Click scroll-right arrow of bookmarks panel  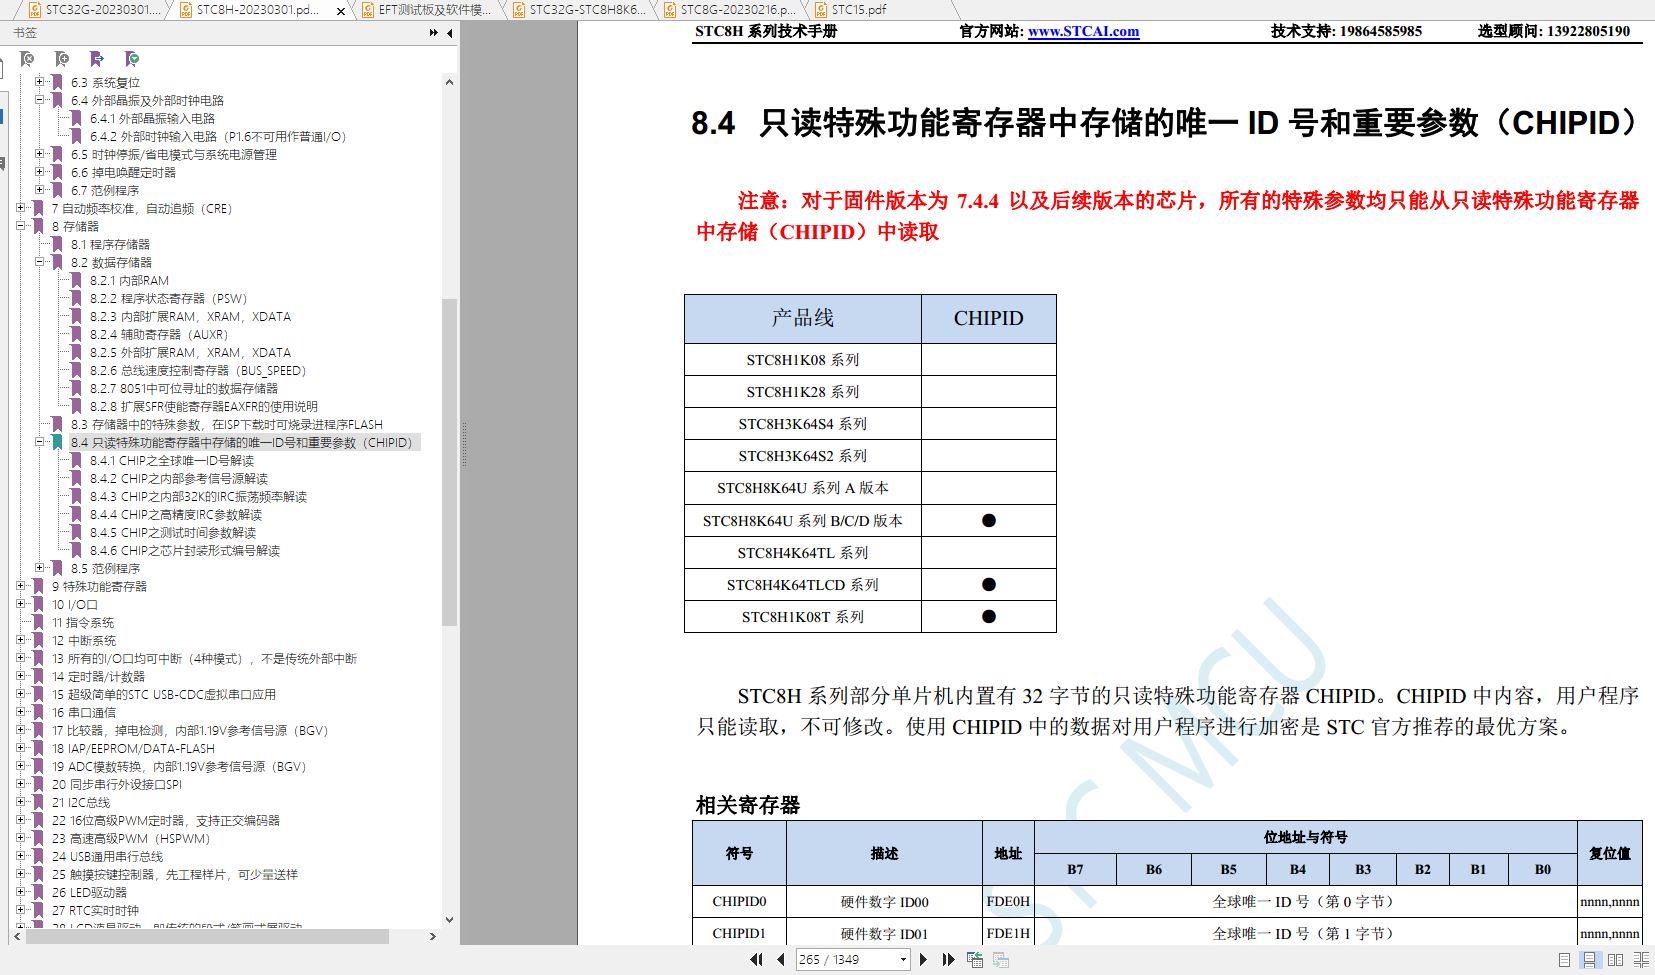point(432,936)
